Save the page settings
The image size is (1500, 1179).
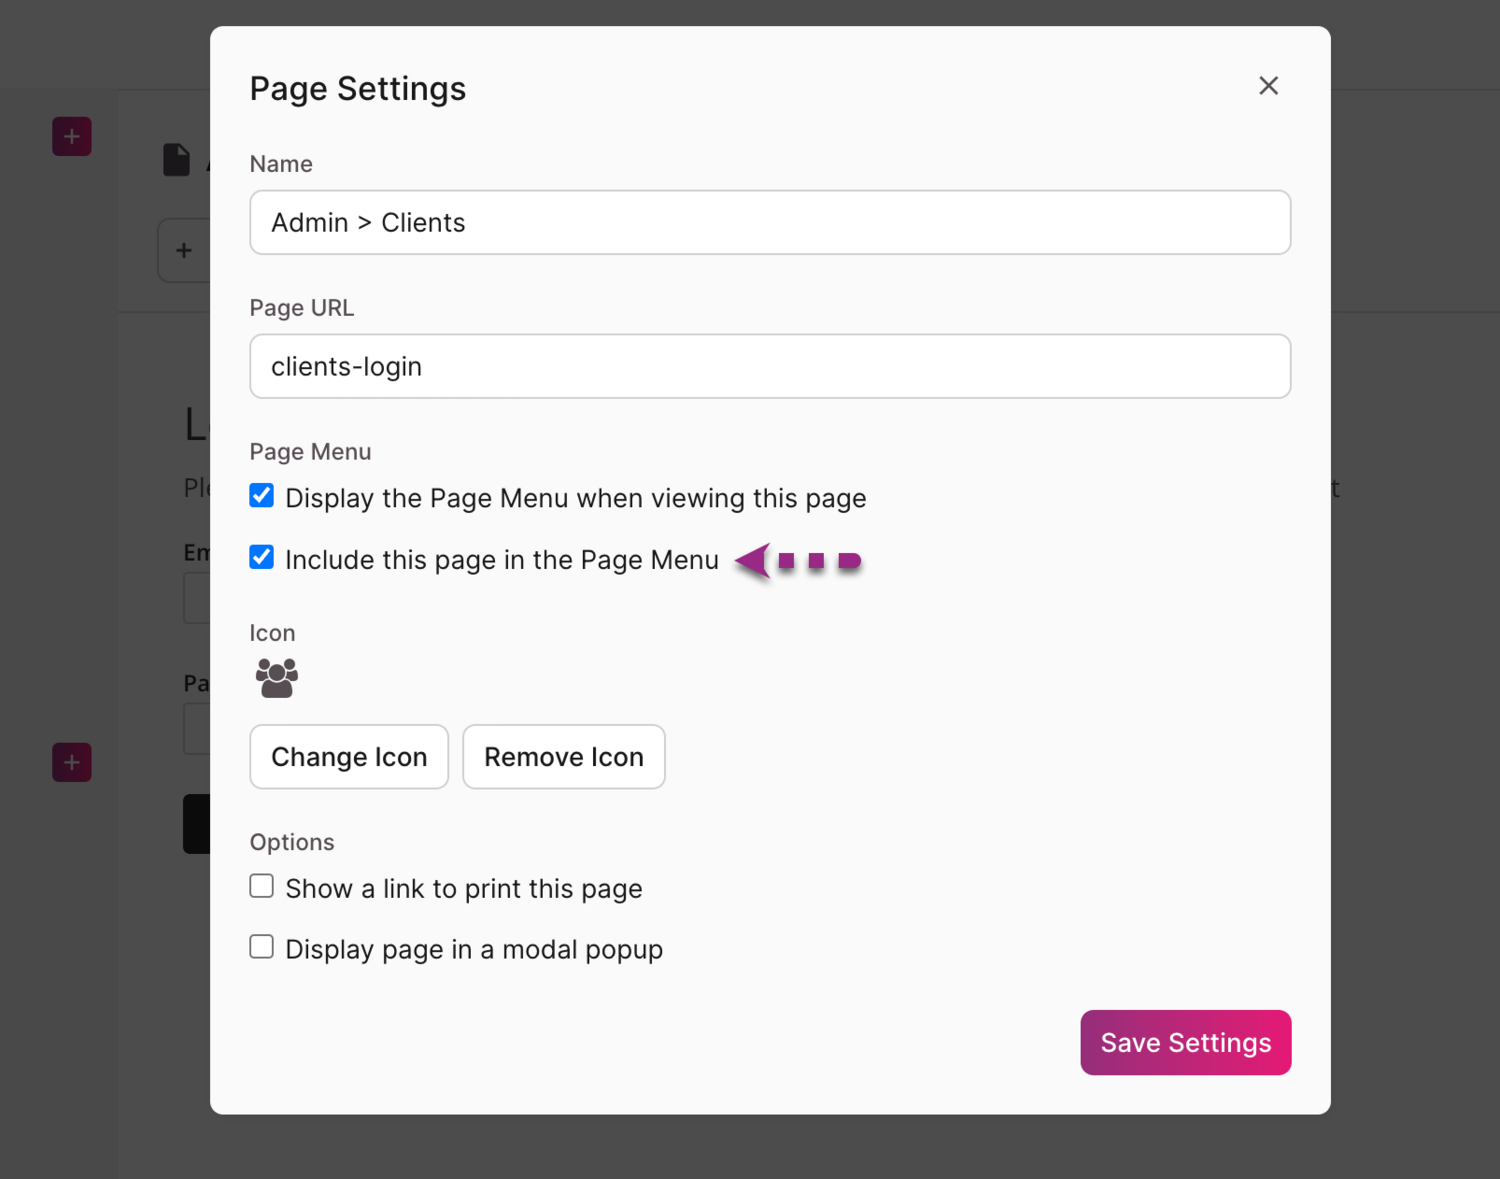coord(1185,1042)
